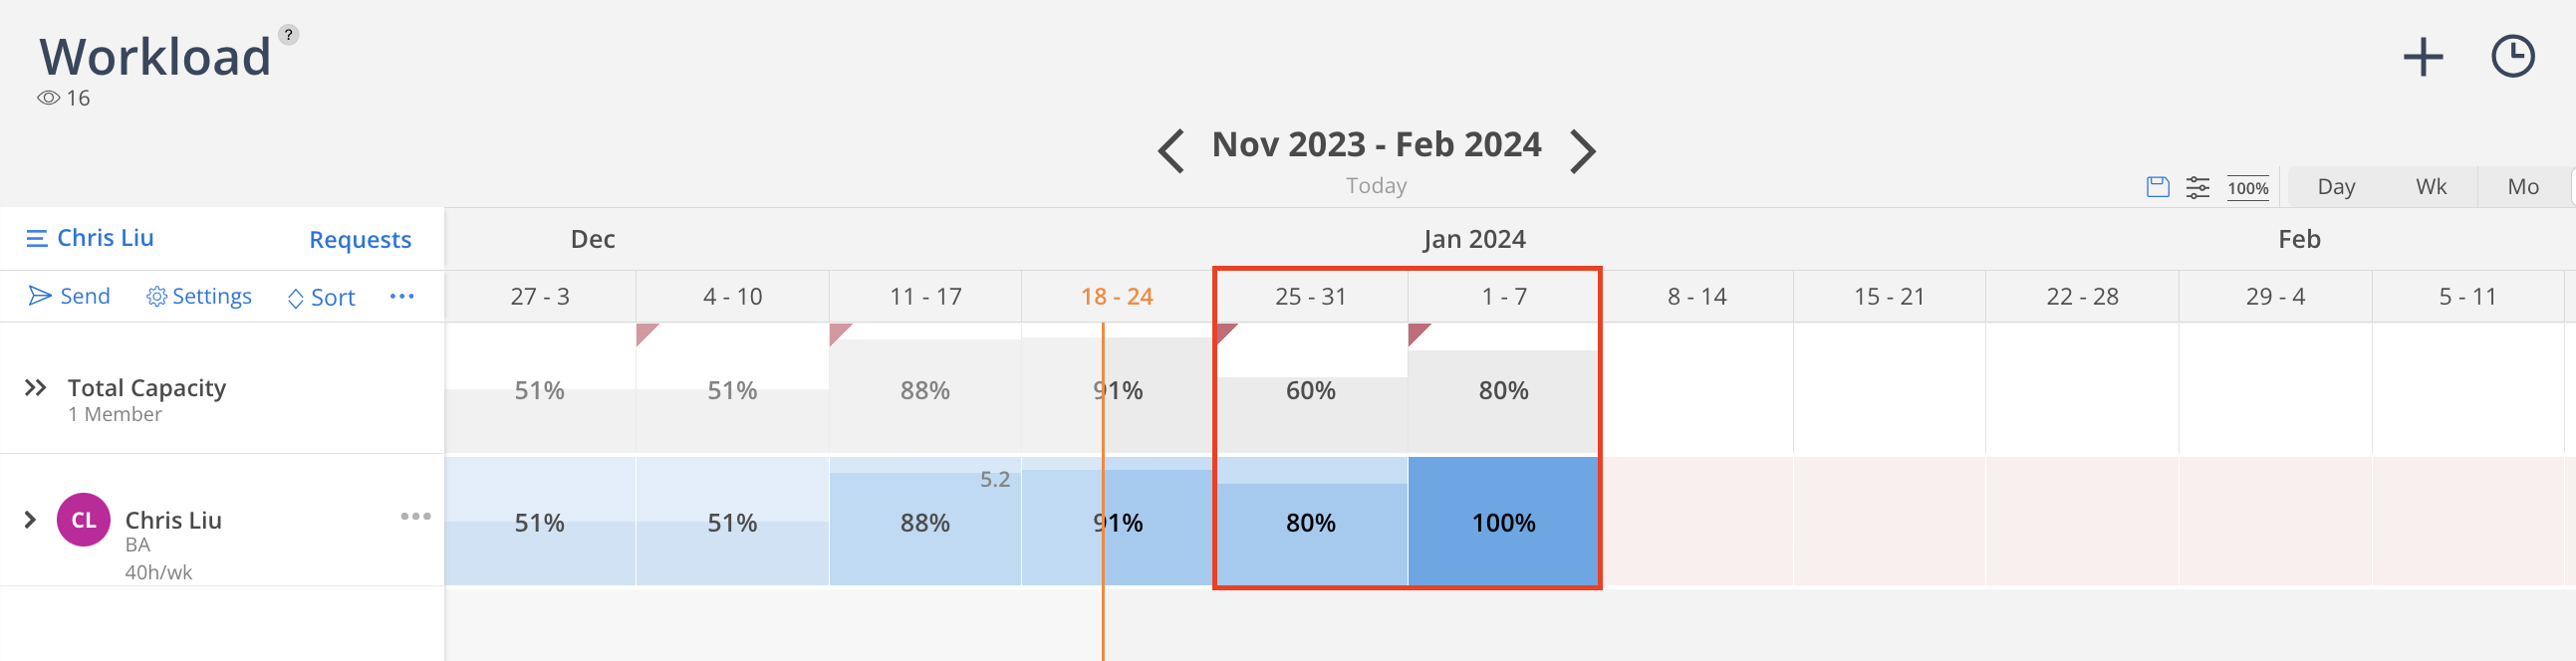The height and width of the screenshot is (661, 2576).
Task: Click the save view disk icon
Action: (x=2157, y=187)
